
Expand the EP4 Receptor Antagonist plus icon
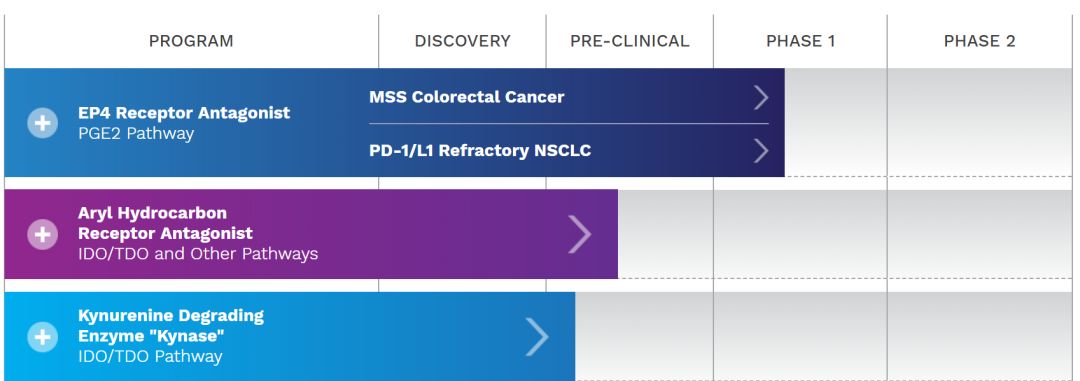click(x=43, y=123)
